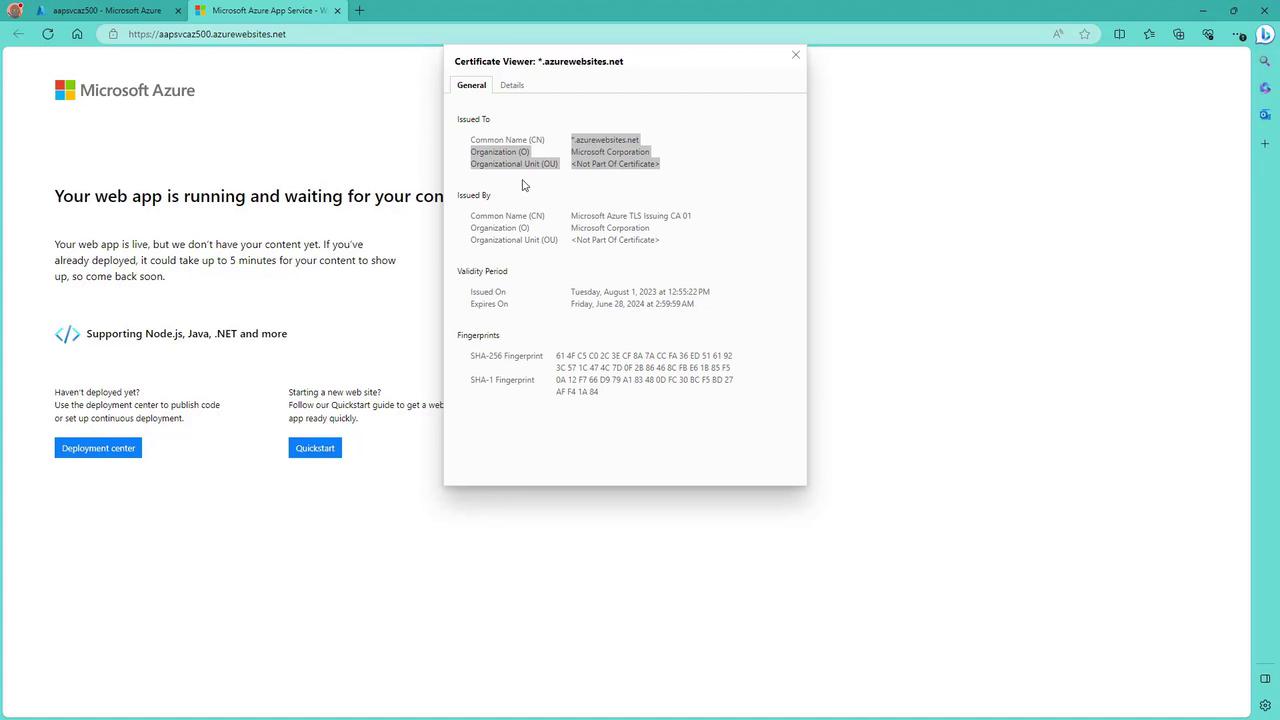Click the "Starting a new web site?" text
This screenshot has width=1280, height=720.
(335, 392)
